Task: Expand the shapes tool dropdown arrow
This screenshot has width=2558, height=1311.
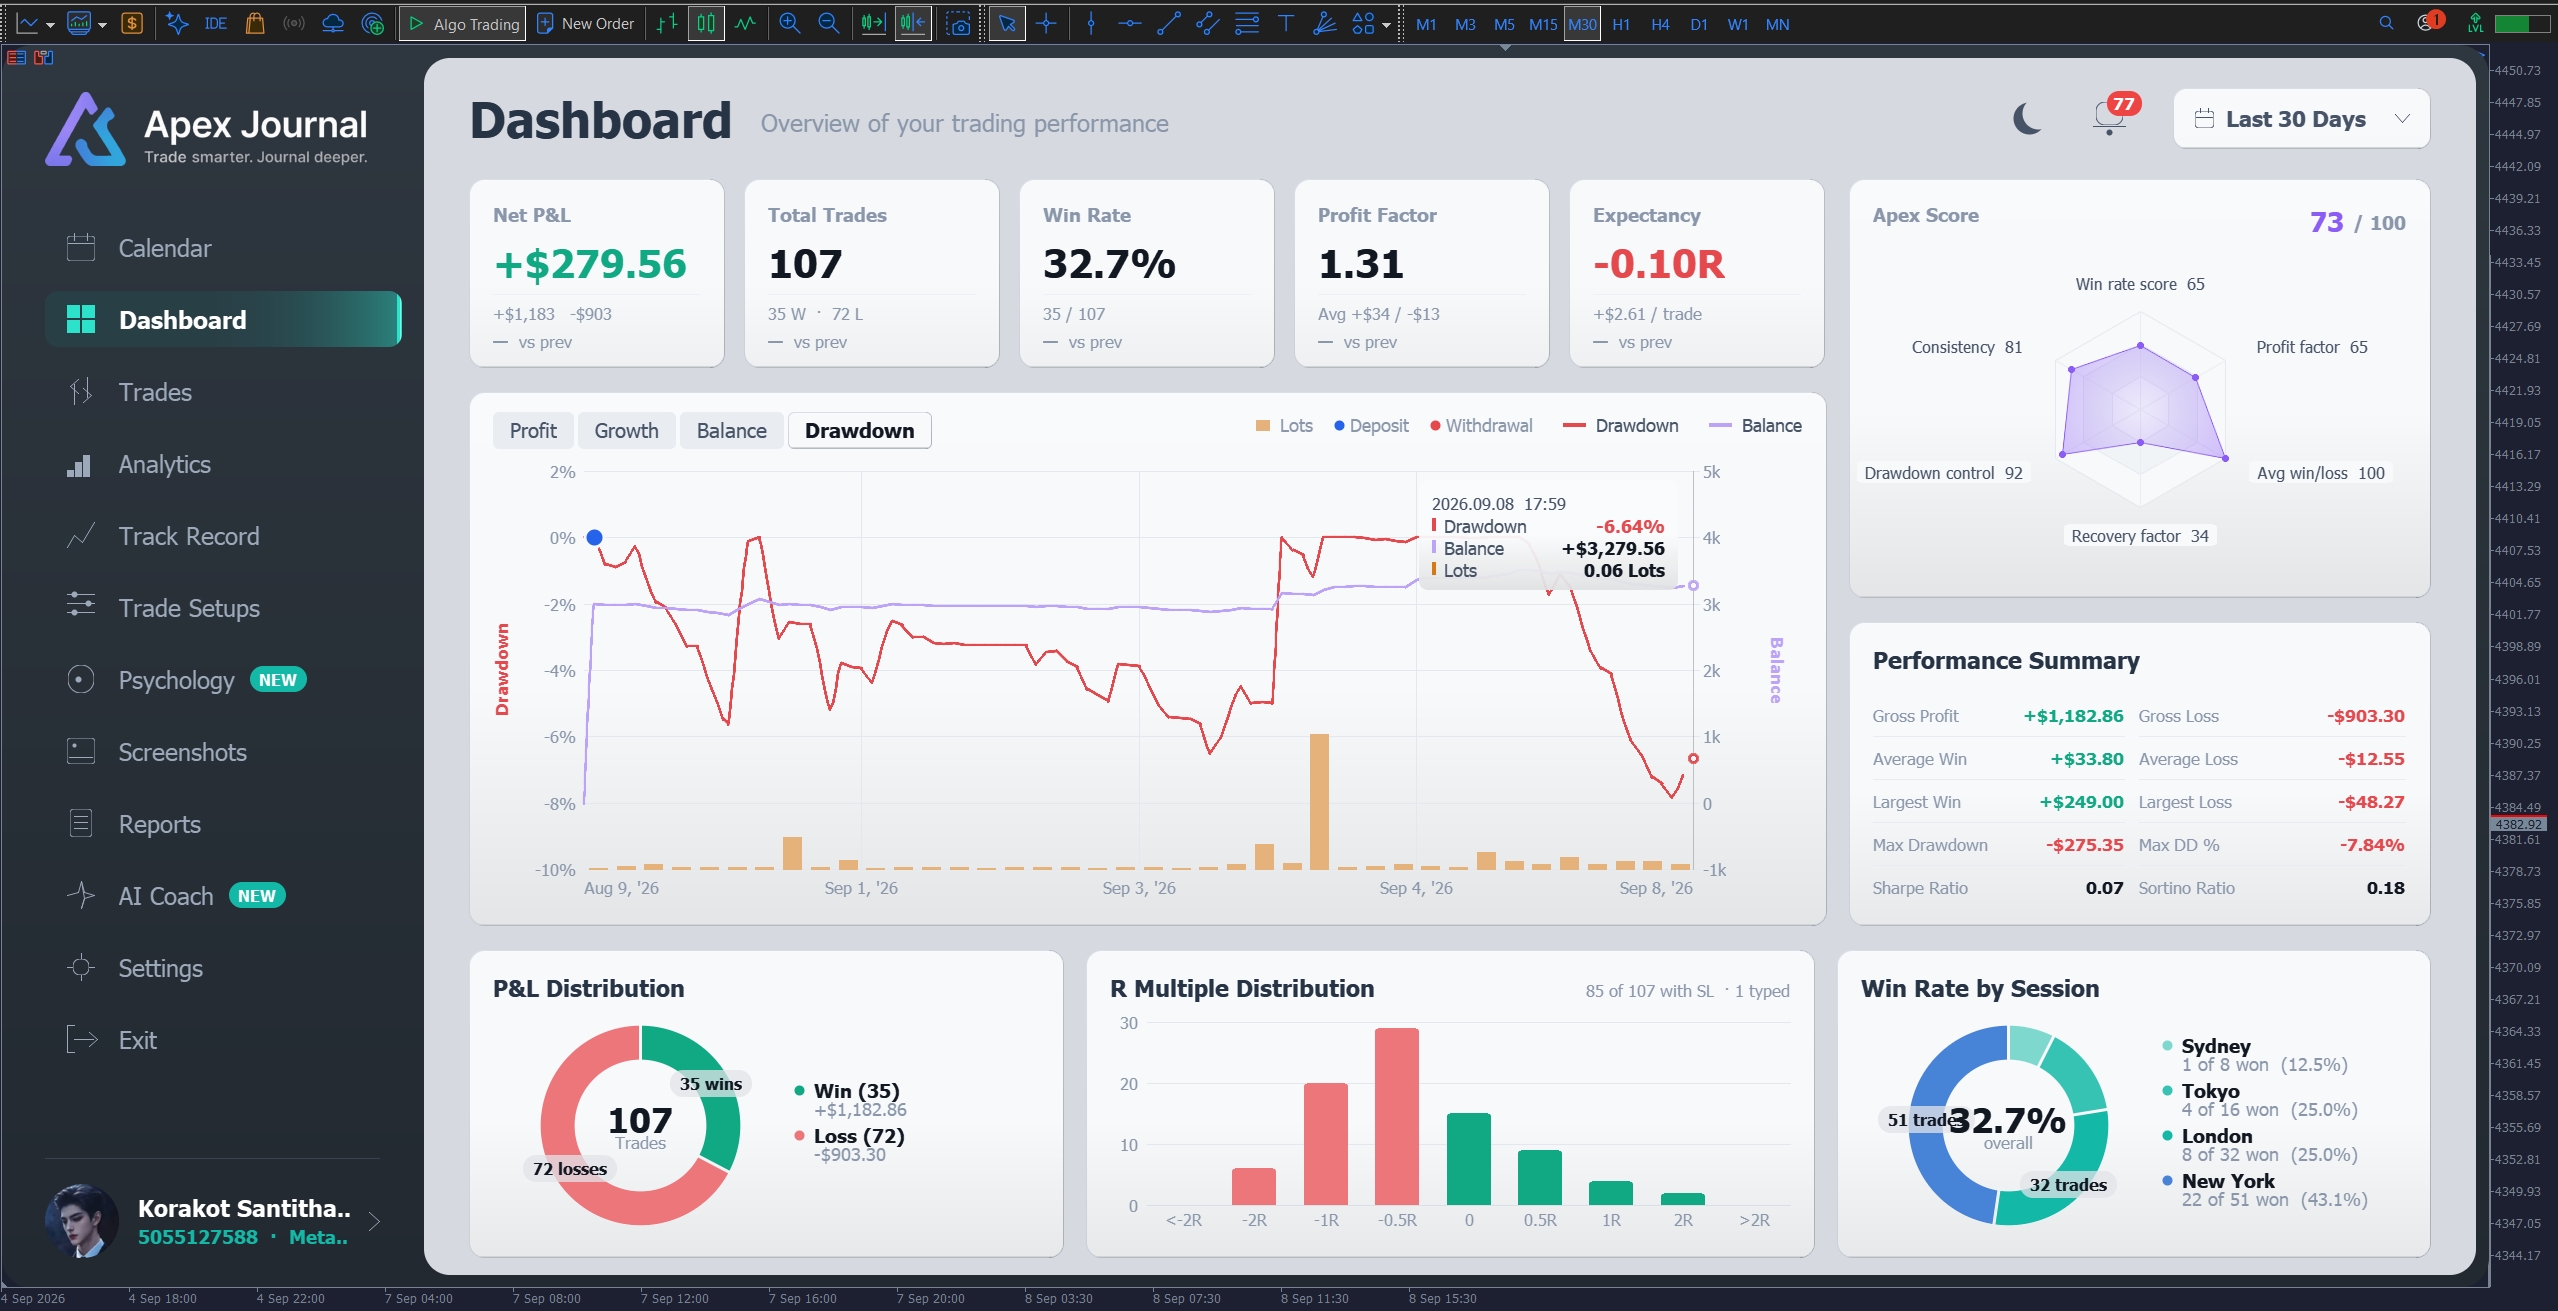Action: 1386,25
